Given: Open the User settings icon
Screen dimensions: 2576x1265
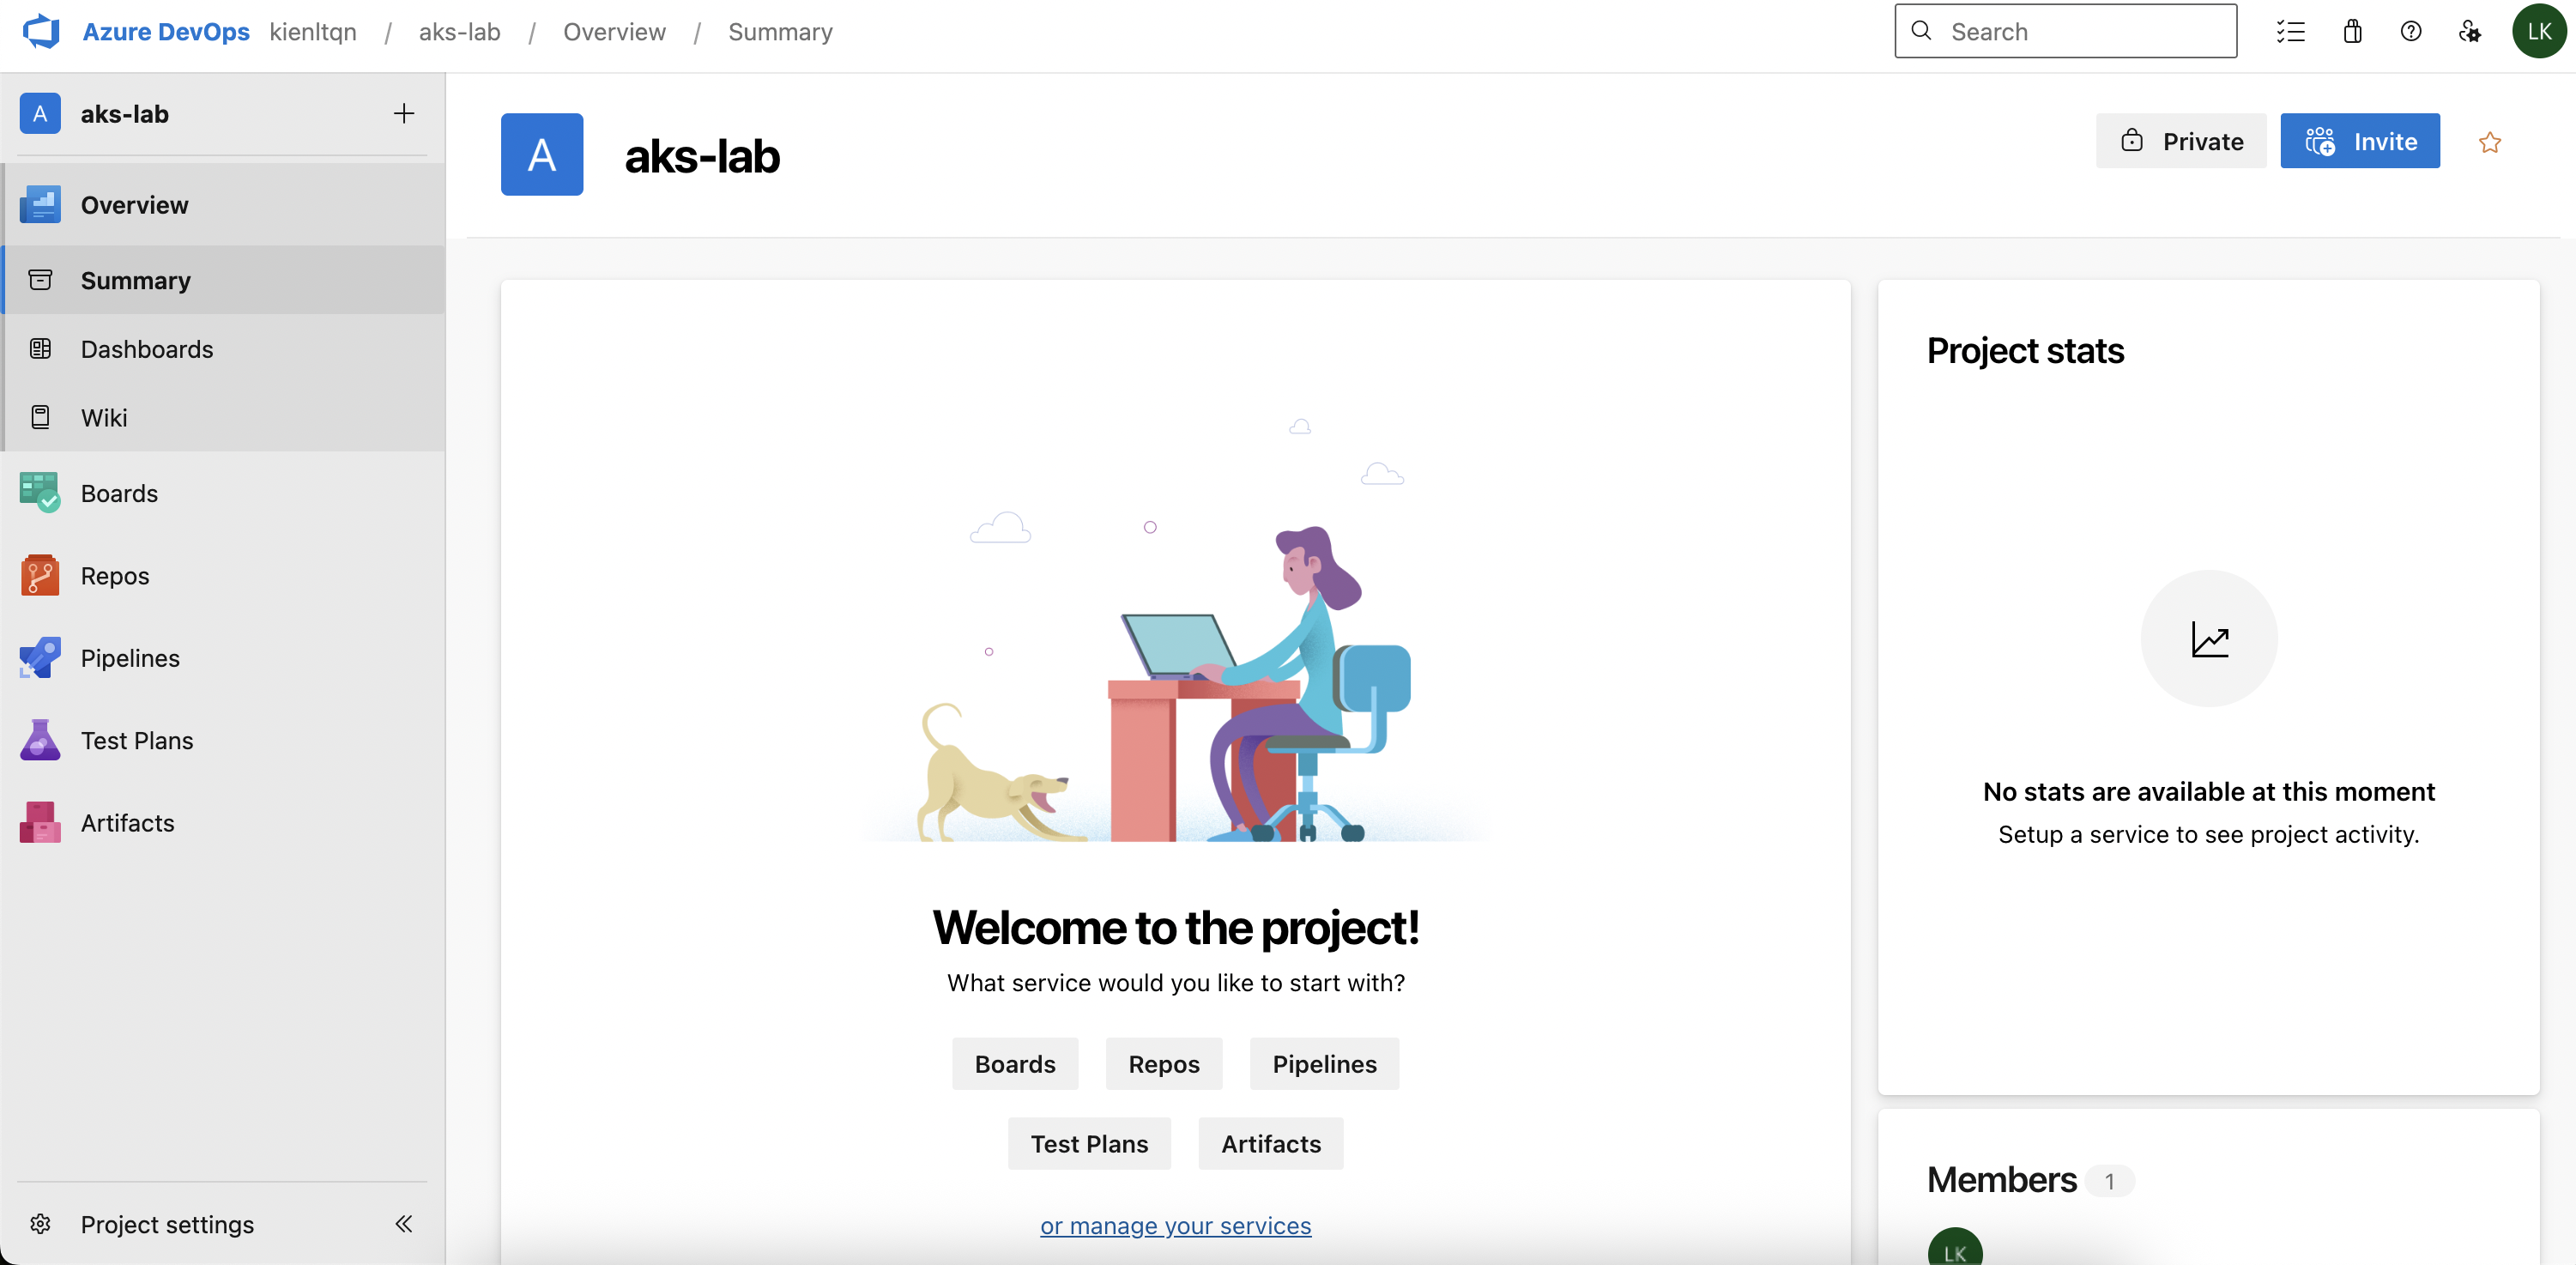Looking at the screenshot, I should [x=2469, y=31].
